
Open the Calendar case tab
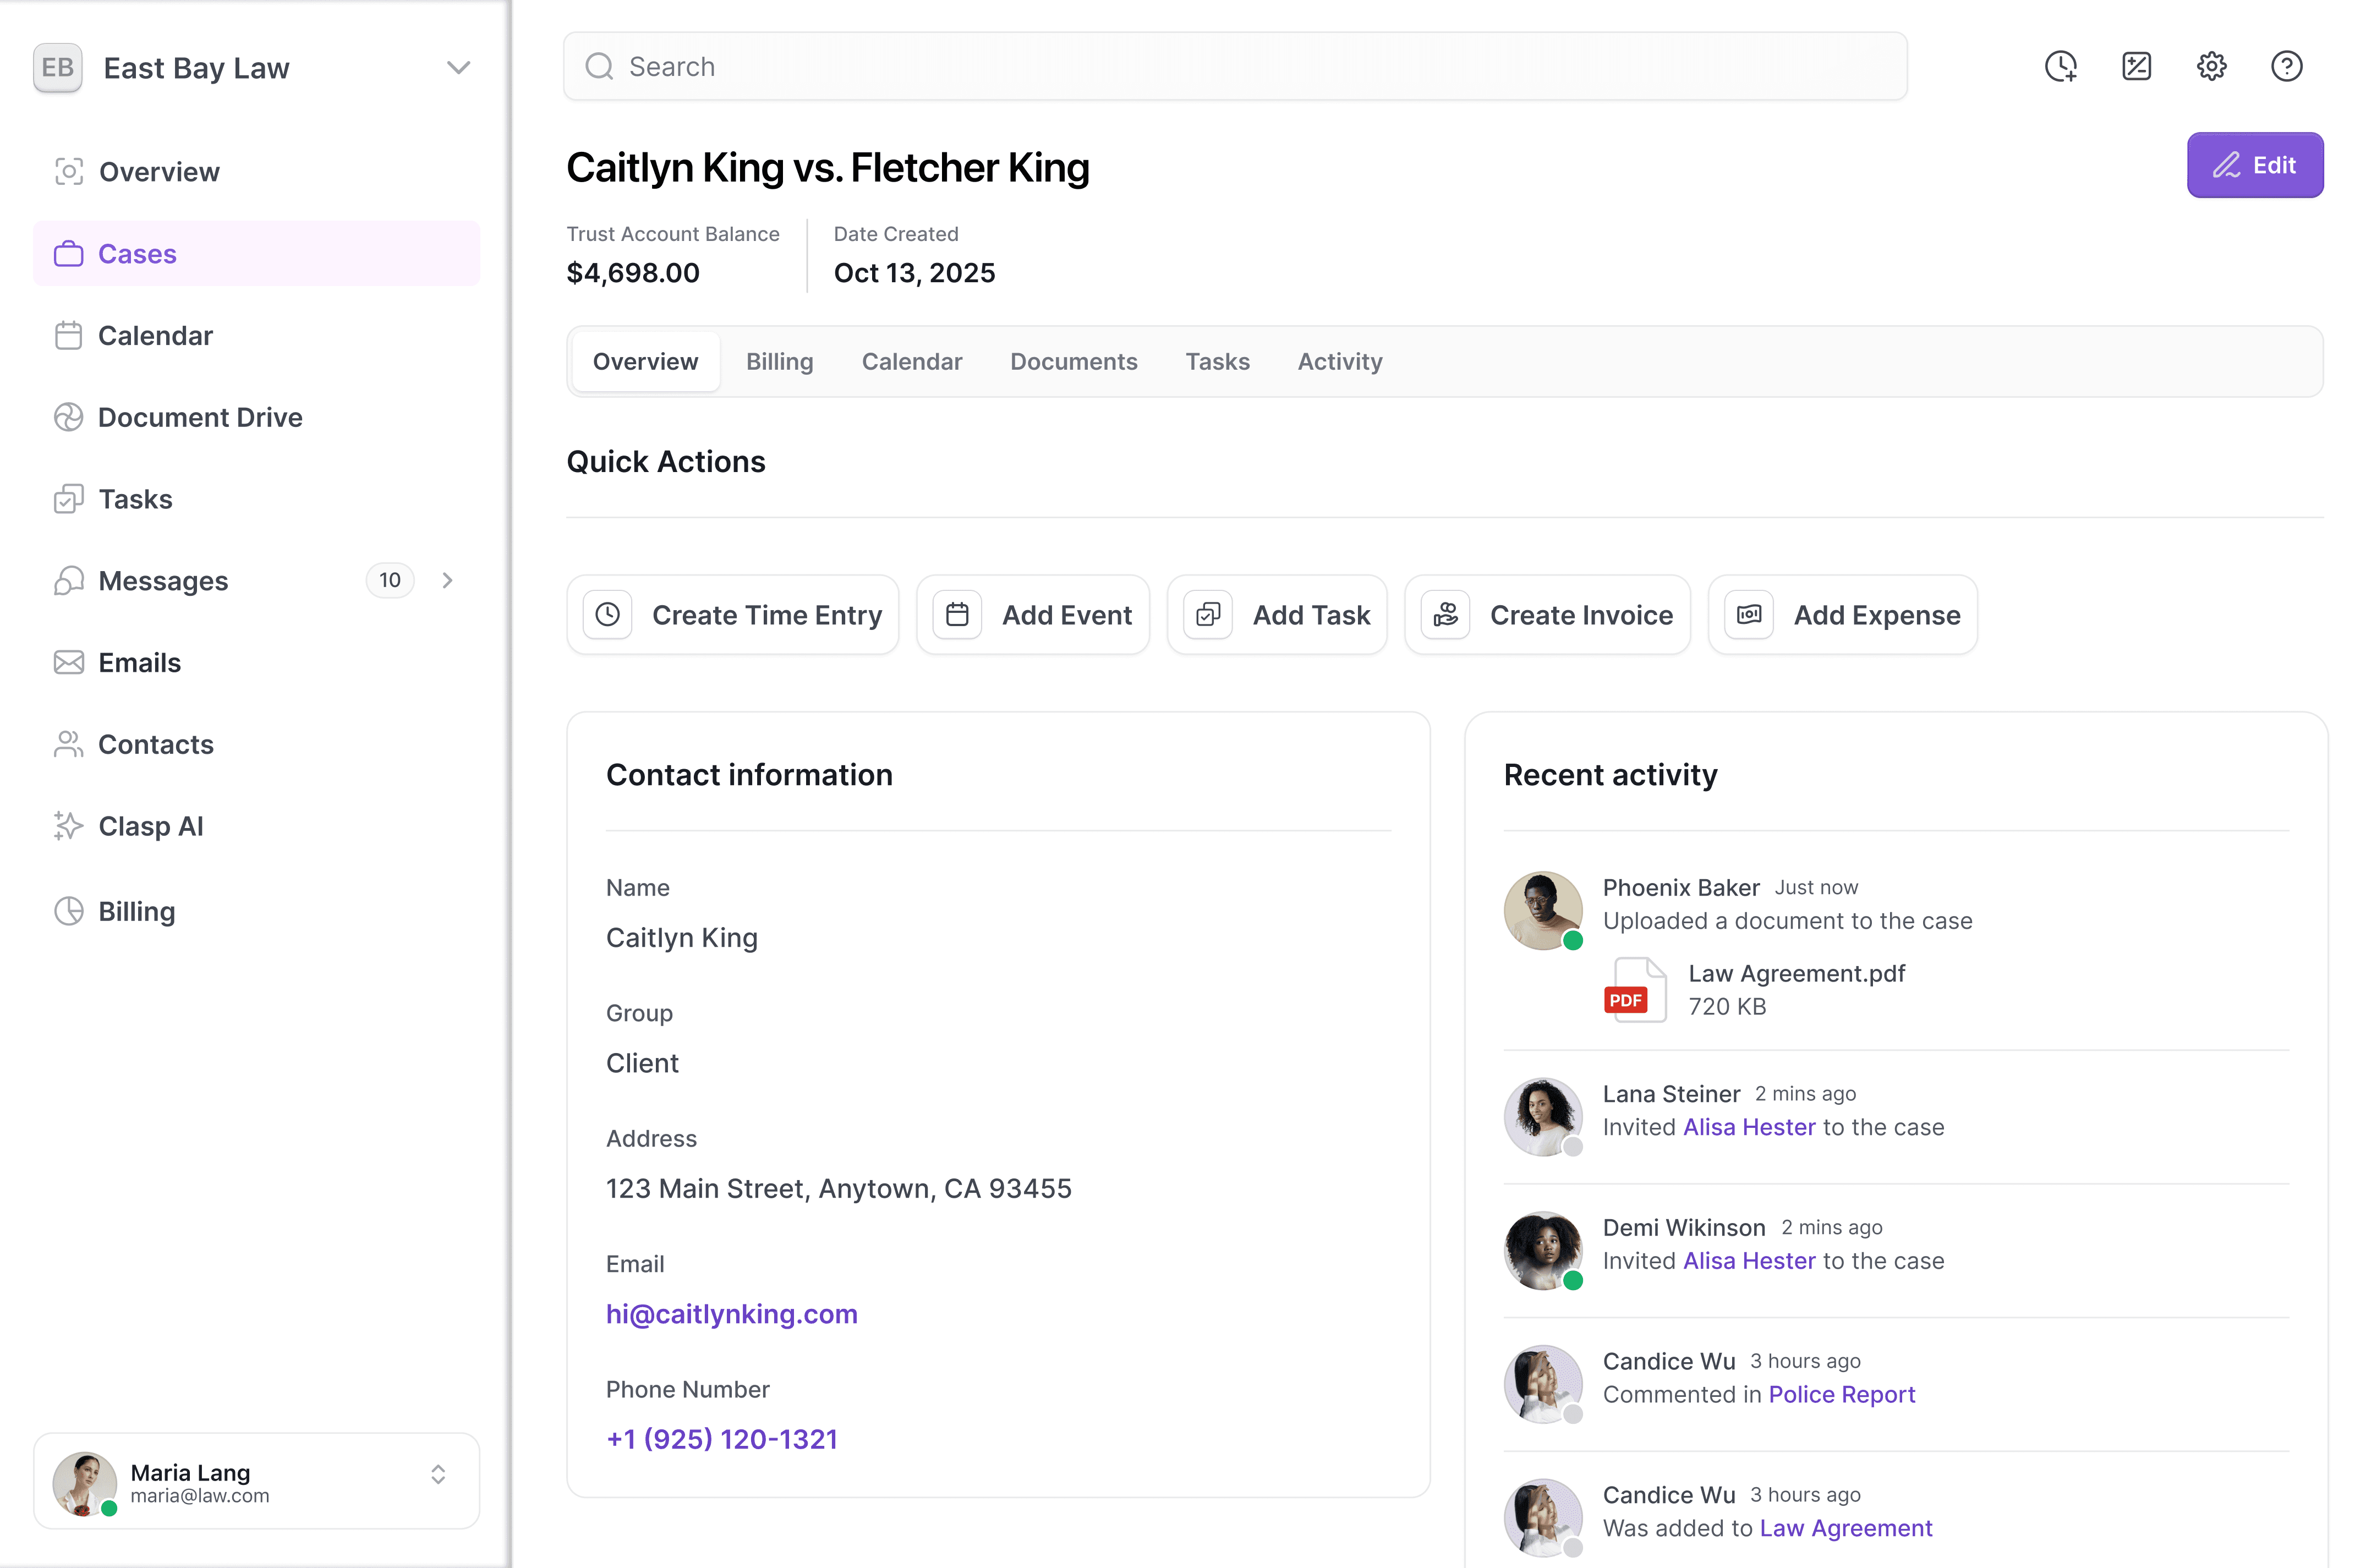[912, 362]
